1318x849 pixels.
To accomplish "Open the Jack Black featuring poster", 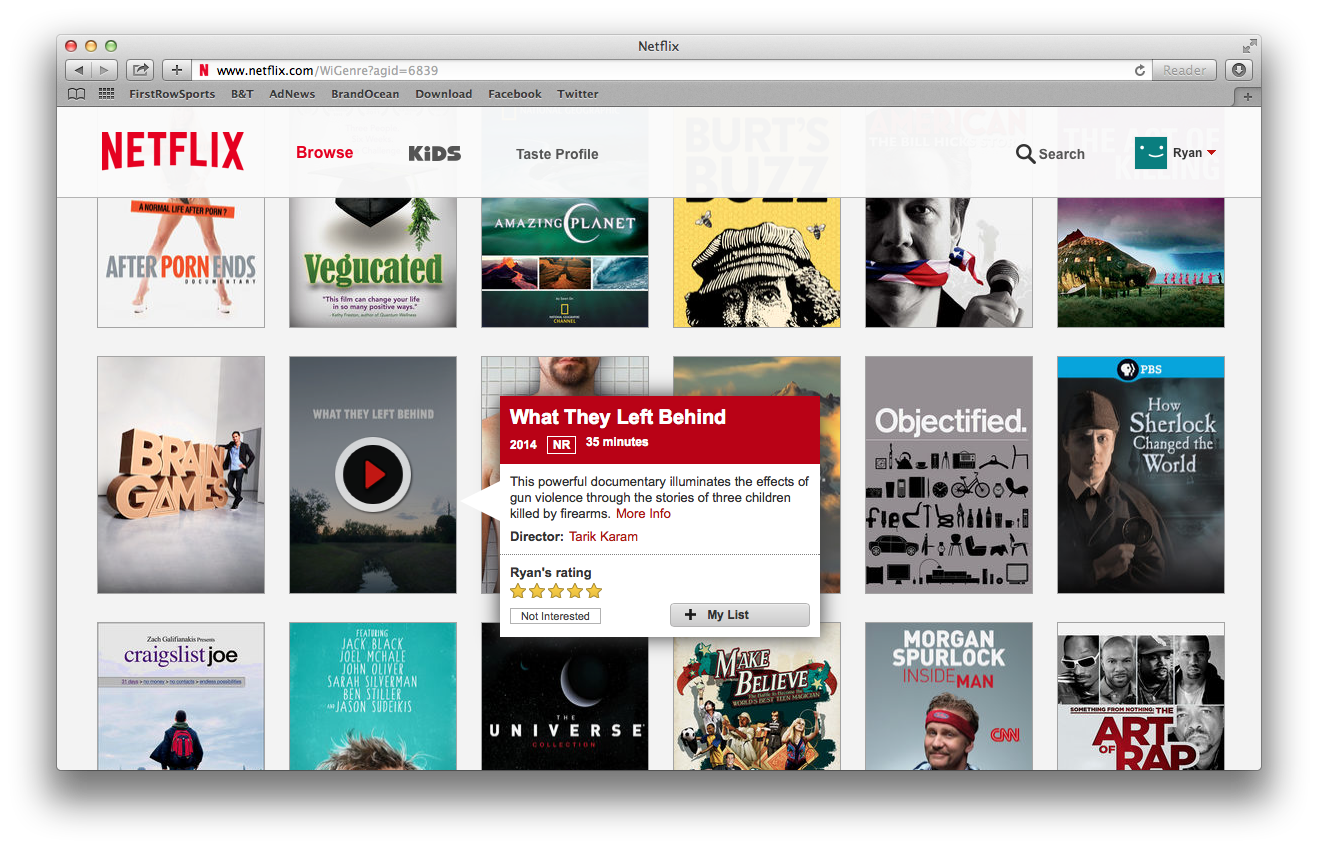I will tap(373, 696).
